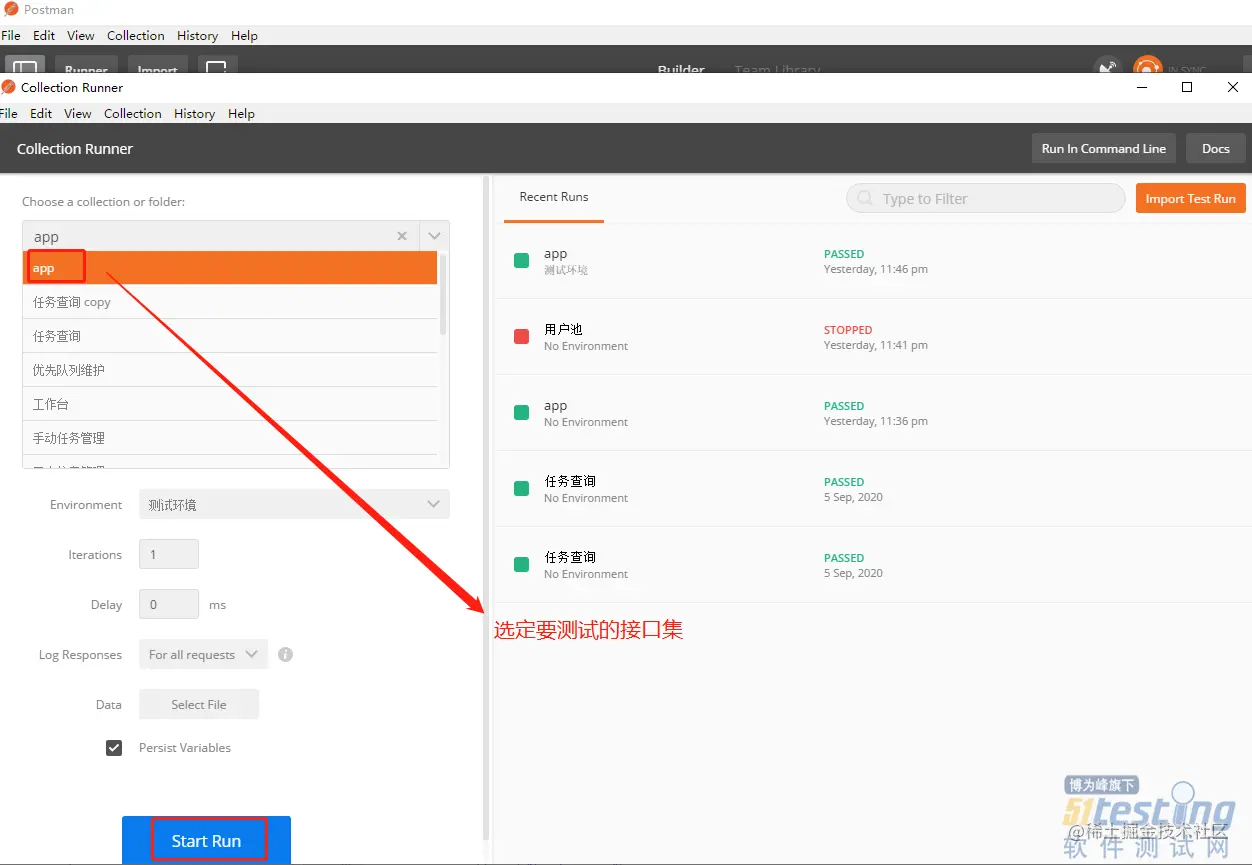Toggle the Persist Variables checkbox
Viewport: 1252px width, 865px height.
point(114,747)
